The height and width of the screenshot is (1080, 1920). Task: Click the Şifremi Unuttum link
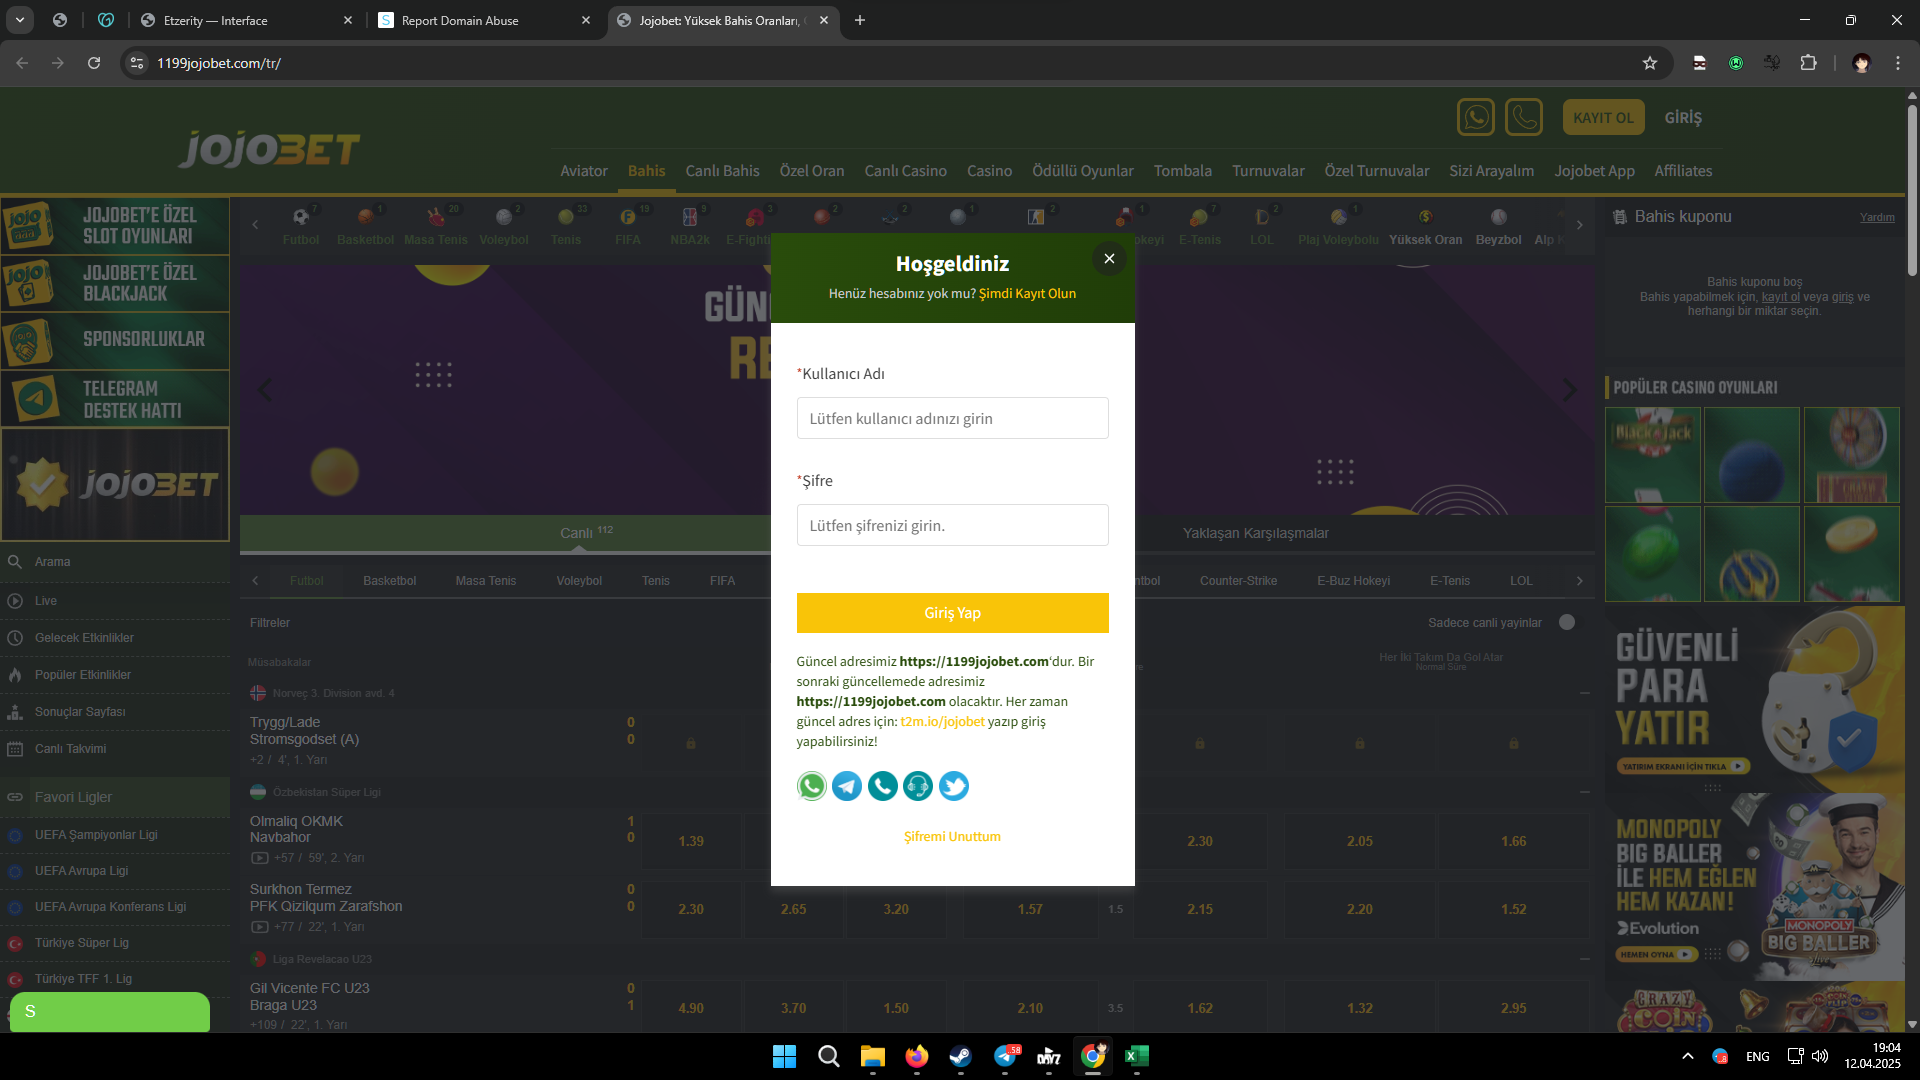click(952, 837)
